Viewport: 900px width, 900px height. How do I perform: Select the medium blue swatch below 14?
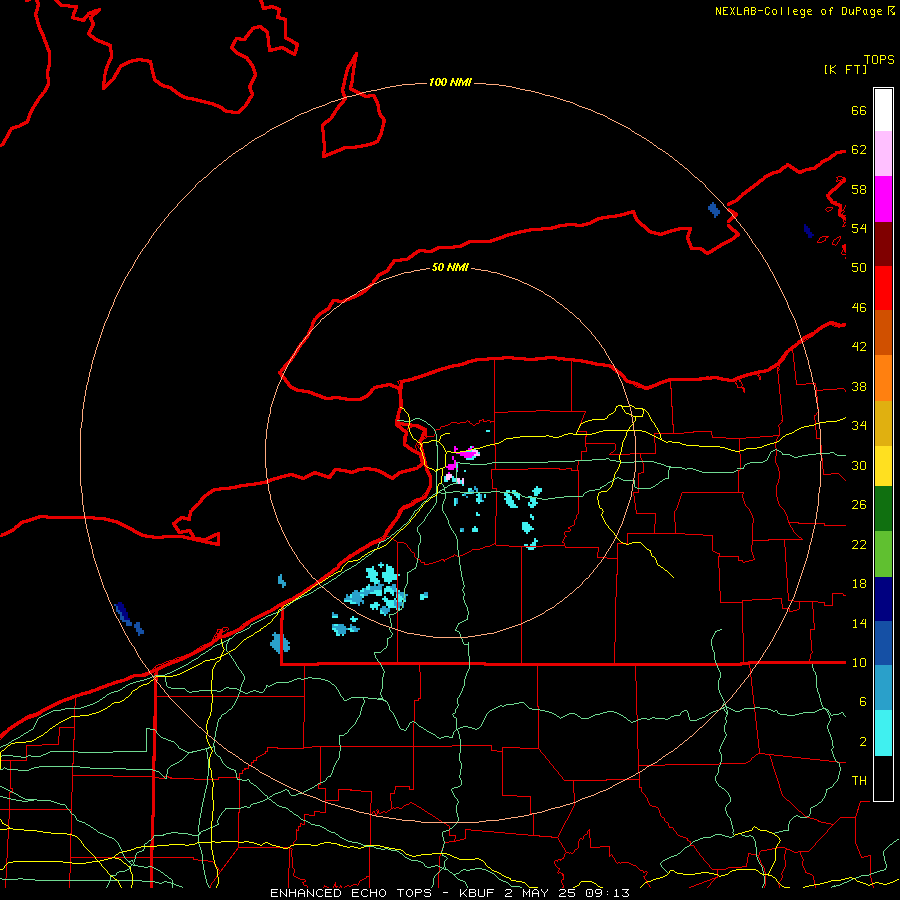point(883,643)
